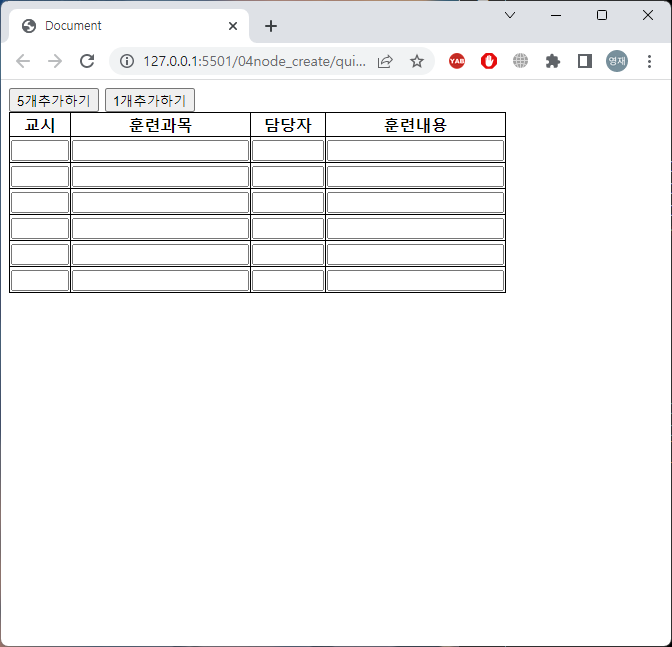The image size is (672, 647).
Task: Open the red stop-hand adblock extension
Action: [489, 61]
